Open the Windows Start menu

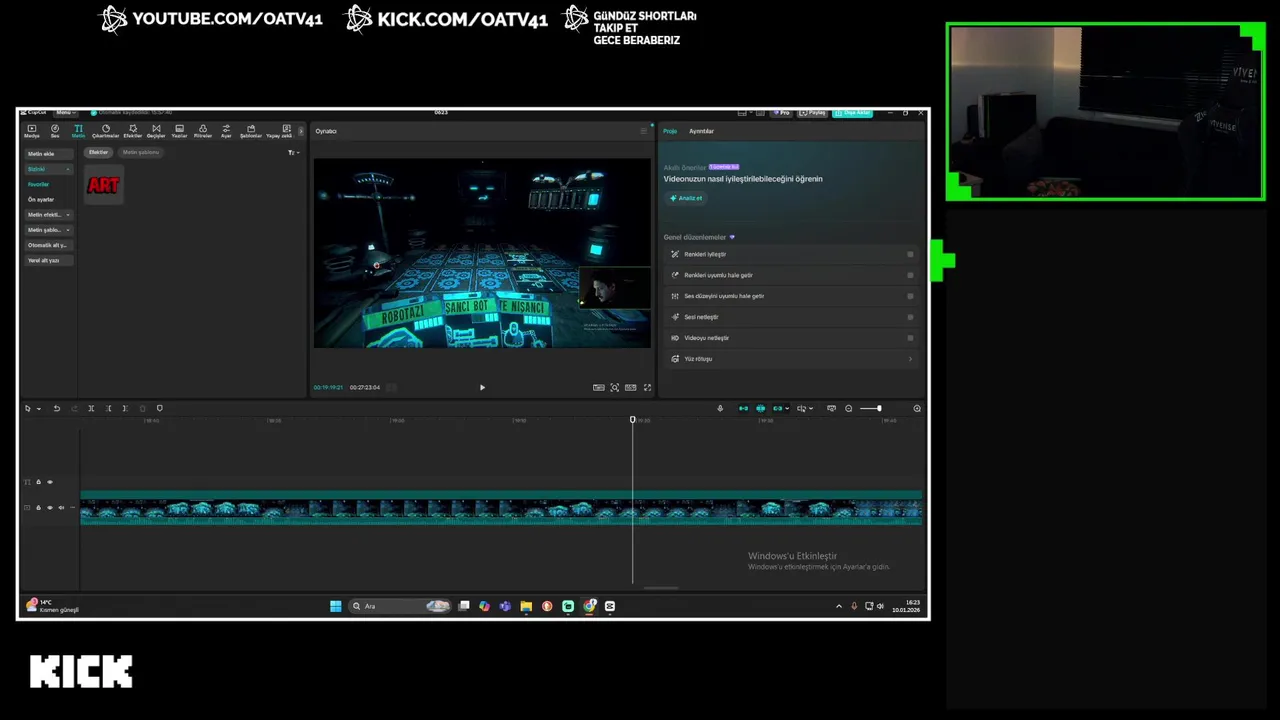336,606
